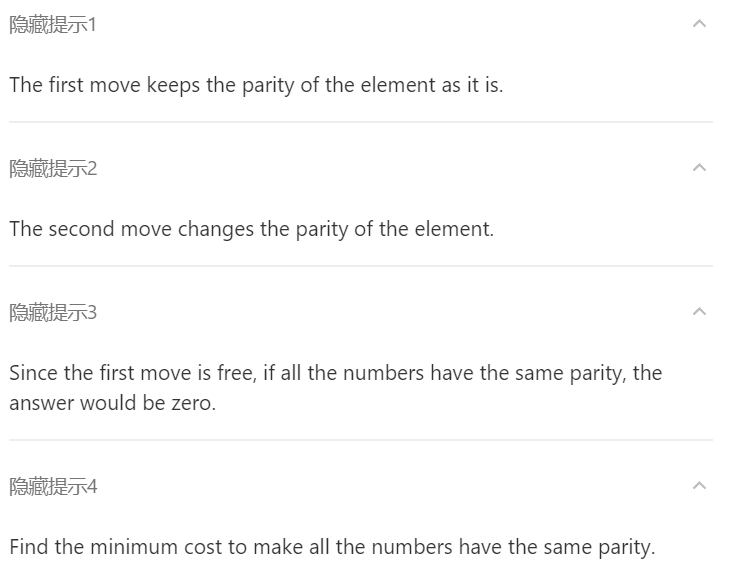The width and height of the screenshot is (730, 583).
Task: Click the 隐藏提示4 header label
Action: coord(53,487)
